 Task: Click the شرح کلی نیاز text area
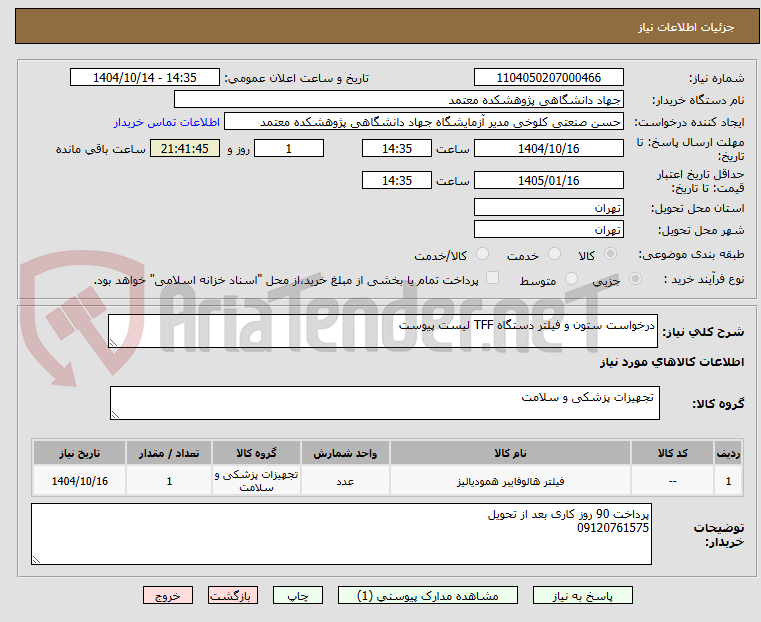click(x=382, y=331)
